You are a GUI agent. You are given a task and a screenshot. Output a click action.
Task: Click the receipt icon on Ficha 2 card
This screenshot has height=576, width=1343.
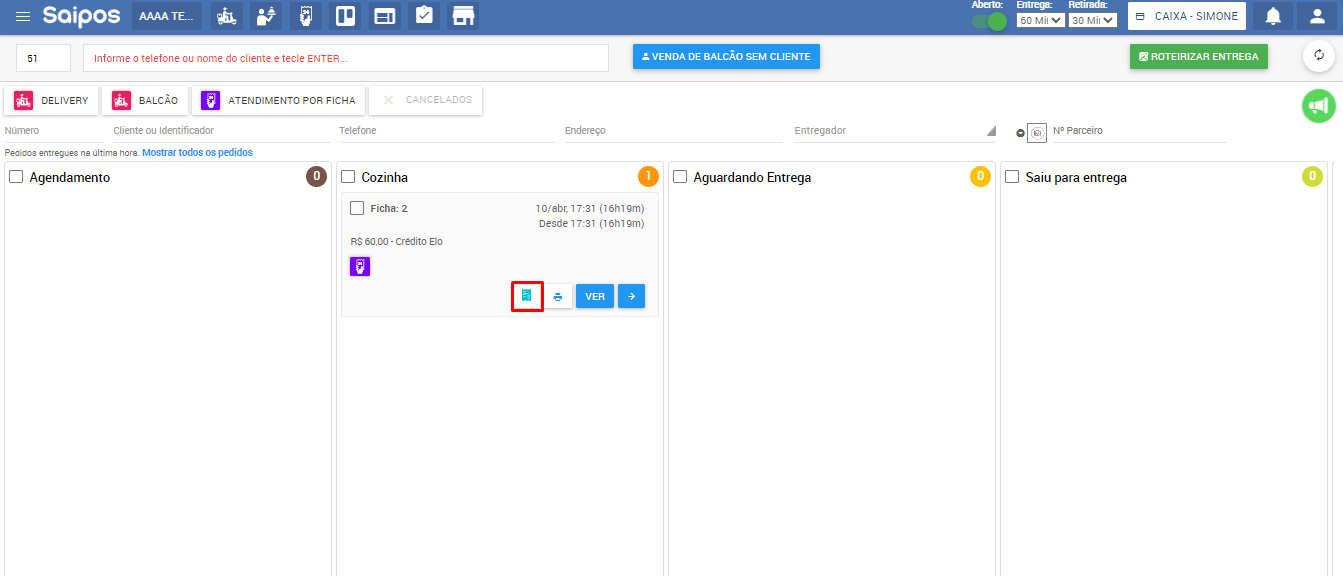click(527, 296)
